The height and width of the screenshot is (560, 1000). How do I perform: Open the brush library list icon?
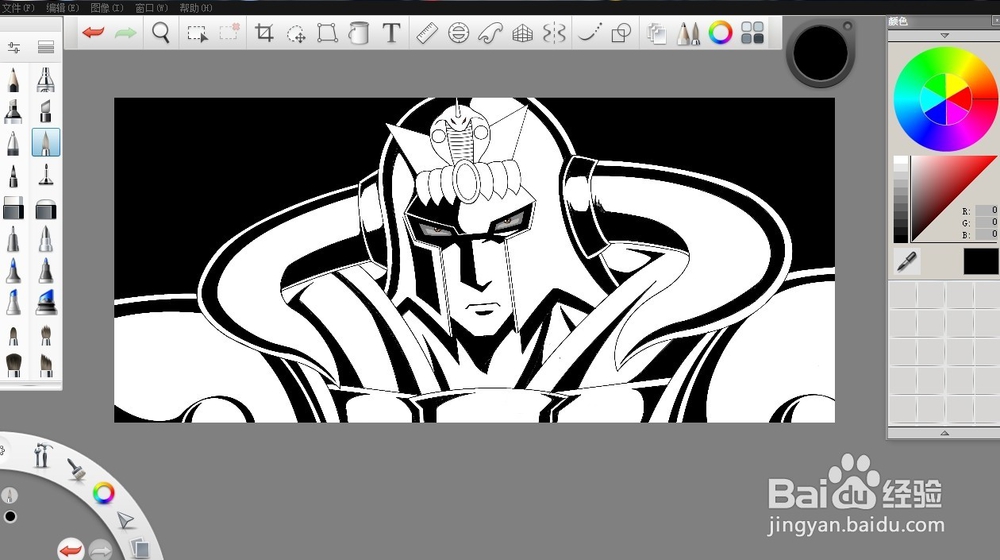[46, 47]
